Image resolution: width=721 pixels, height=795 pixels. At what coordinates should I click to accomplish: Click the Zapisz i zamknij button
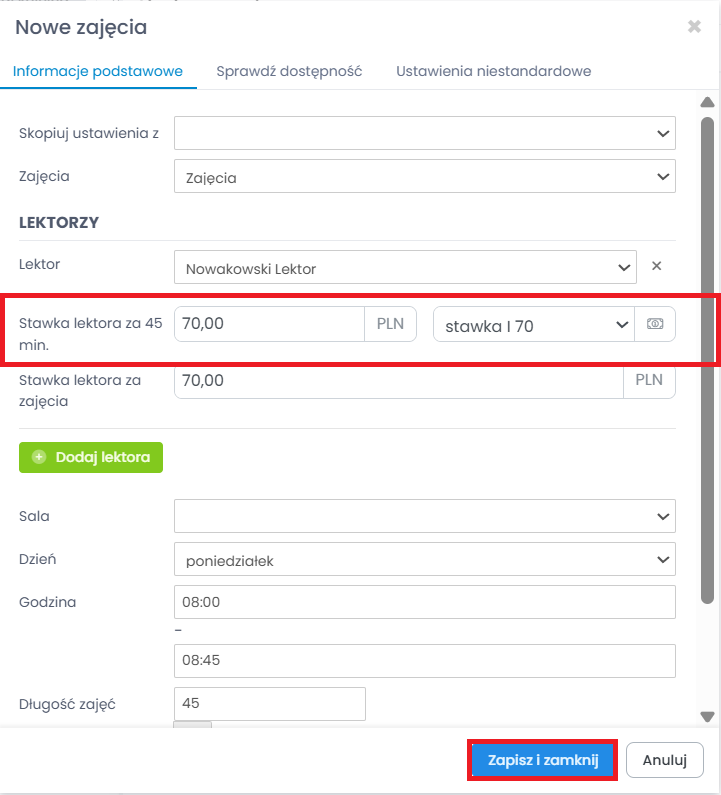click(542, 760)
